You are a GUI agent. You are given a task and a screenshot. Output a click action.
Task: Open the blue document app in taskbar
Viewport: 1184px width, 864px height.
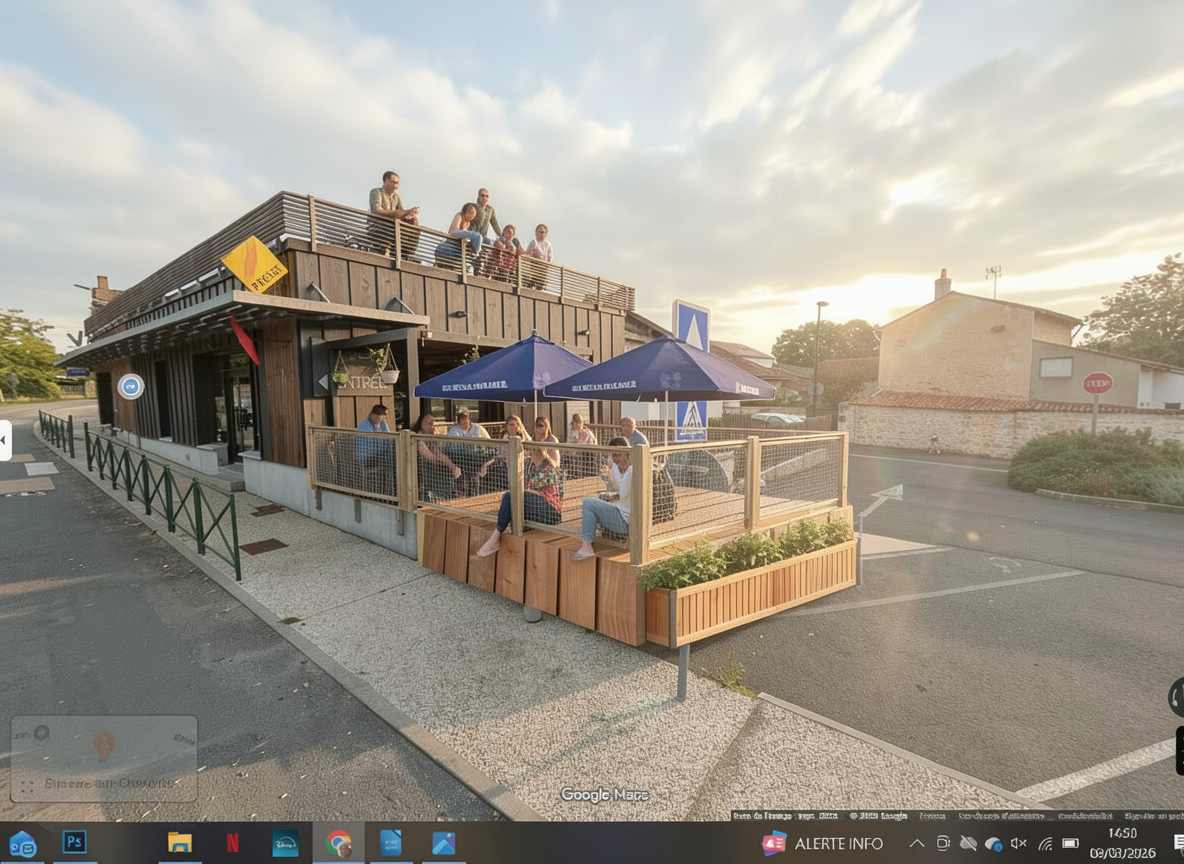pos(391,843)
